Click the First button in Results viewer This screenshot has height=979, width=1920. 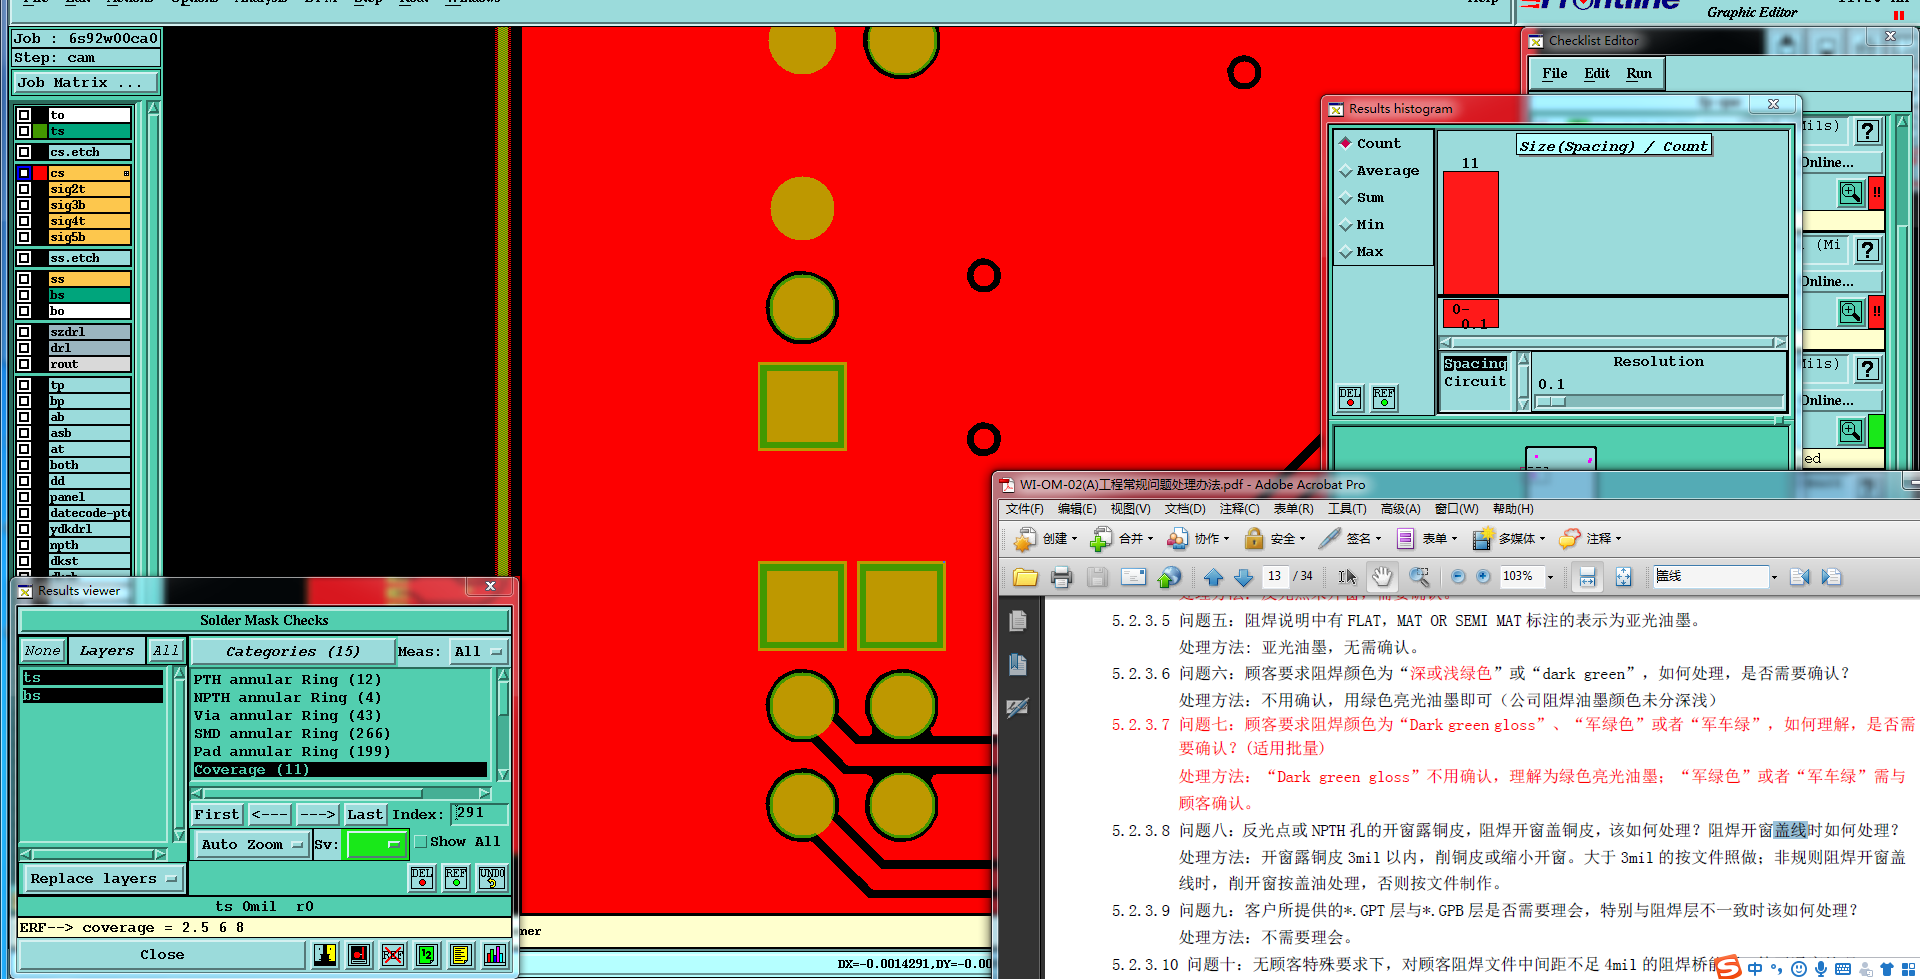(217, 815)
